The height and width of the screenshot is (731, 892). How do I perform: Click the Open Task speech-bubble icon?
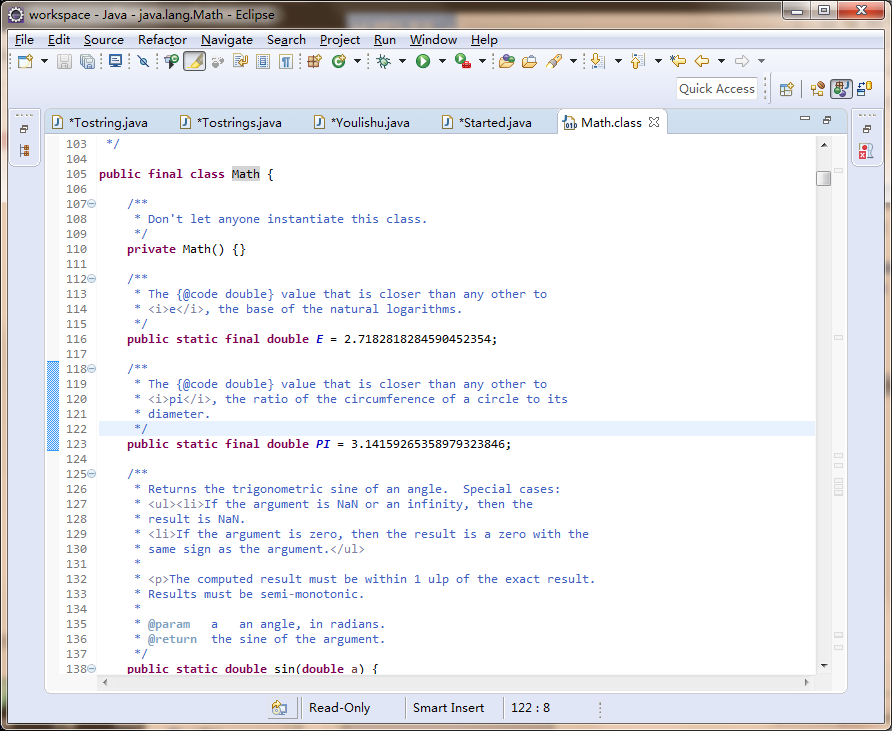click(x=171, y=61)
